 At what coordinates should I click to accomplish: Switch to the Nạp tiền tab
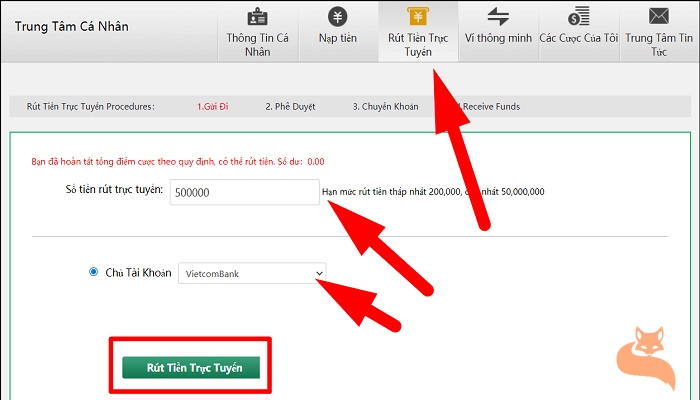click(x=338, y=32)
